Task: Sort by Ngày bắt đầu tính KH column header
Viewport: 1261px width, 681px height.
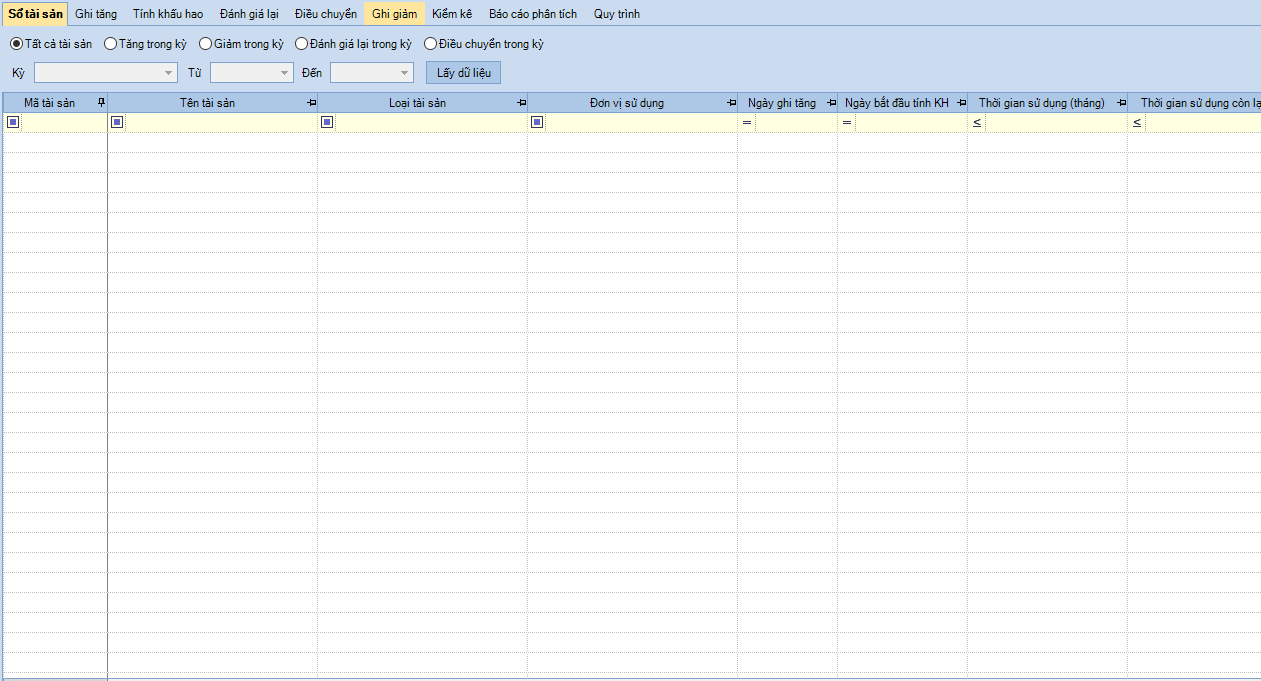Action: pyautogui.click(x=896, y=103)
